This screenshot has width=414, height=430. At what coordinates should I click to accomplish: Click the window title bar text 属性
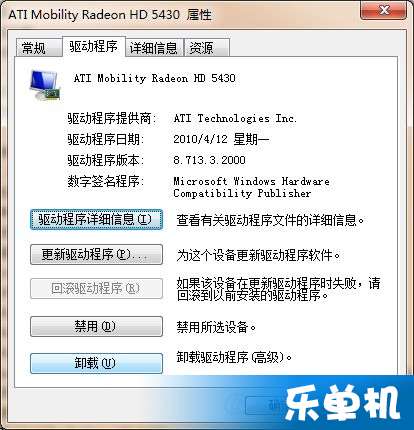(x=199, y=15)
